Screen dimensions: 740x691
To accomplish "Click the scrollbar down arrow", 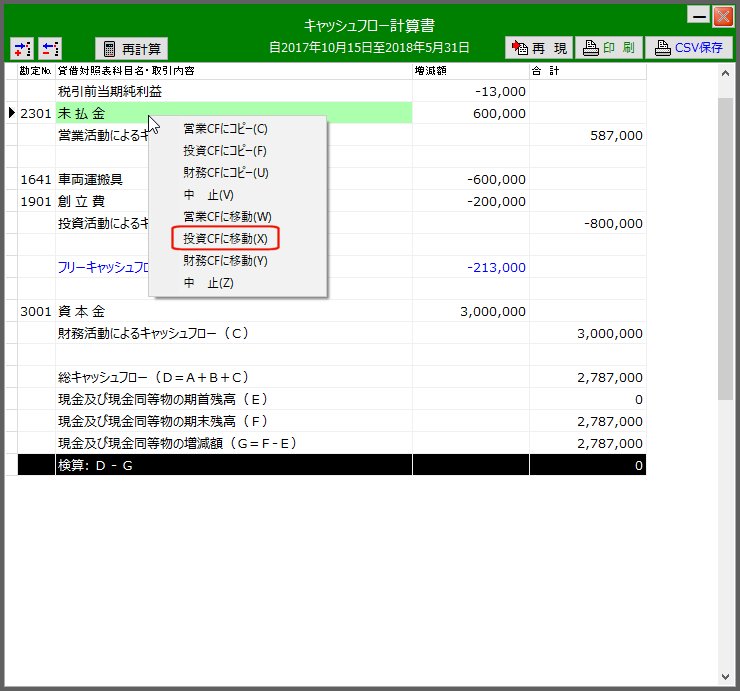I will tap(725, 677).
